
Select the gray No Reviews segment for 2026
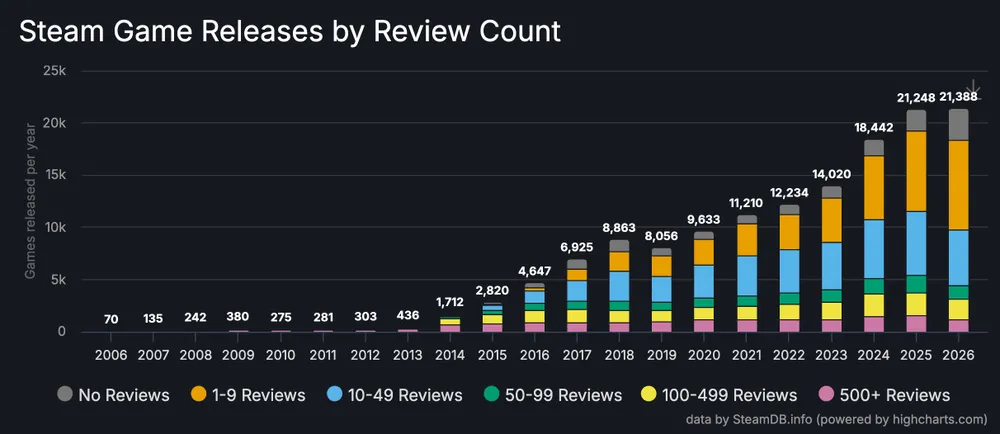click(x=959, y=125)
